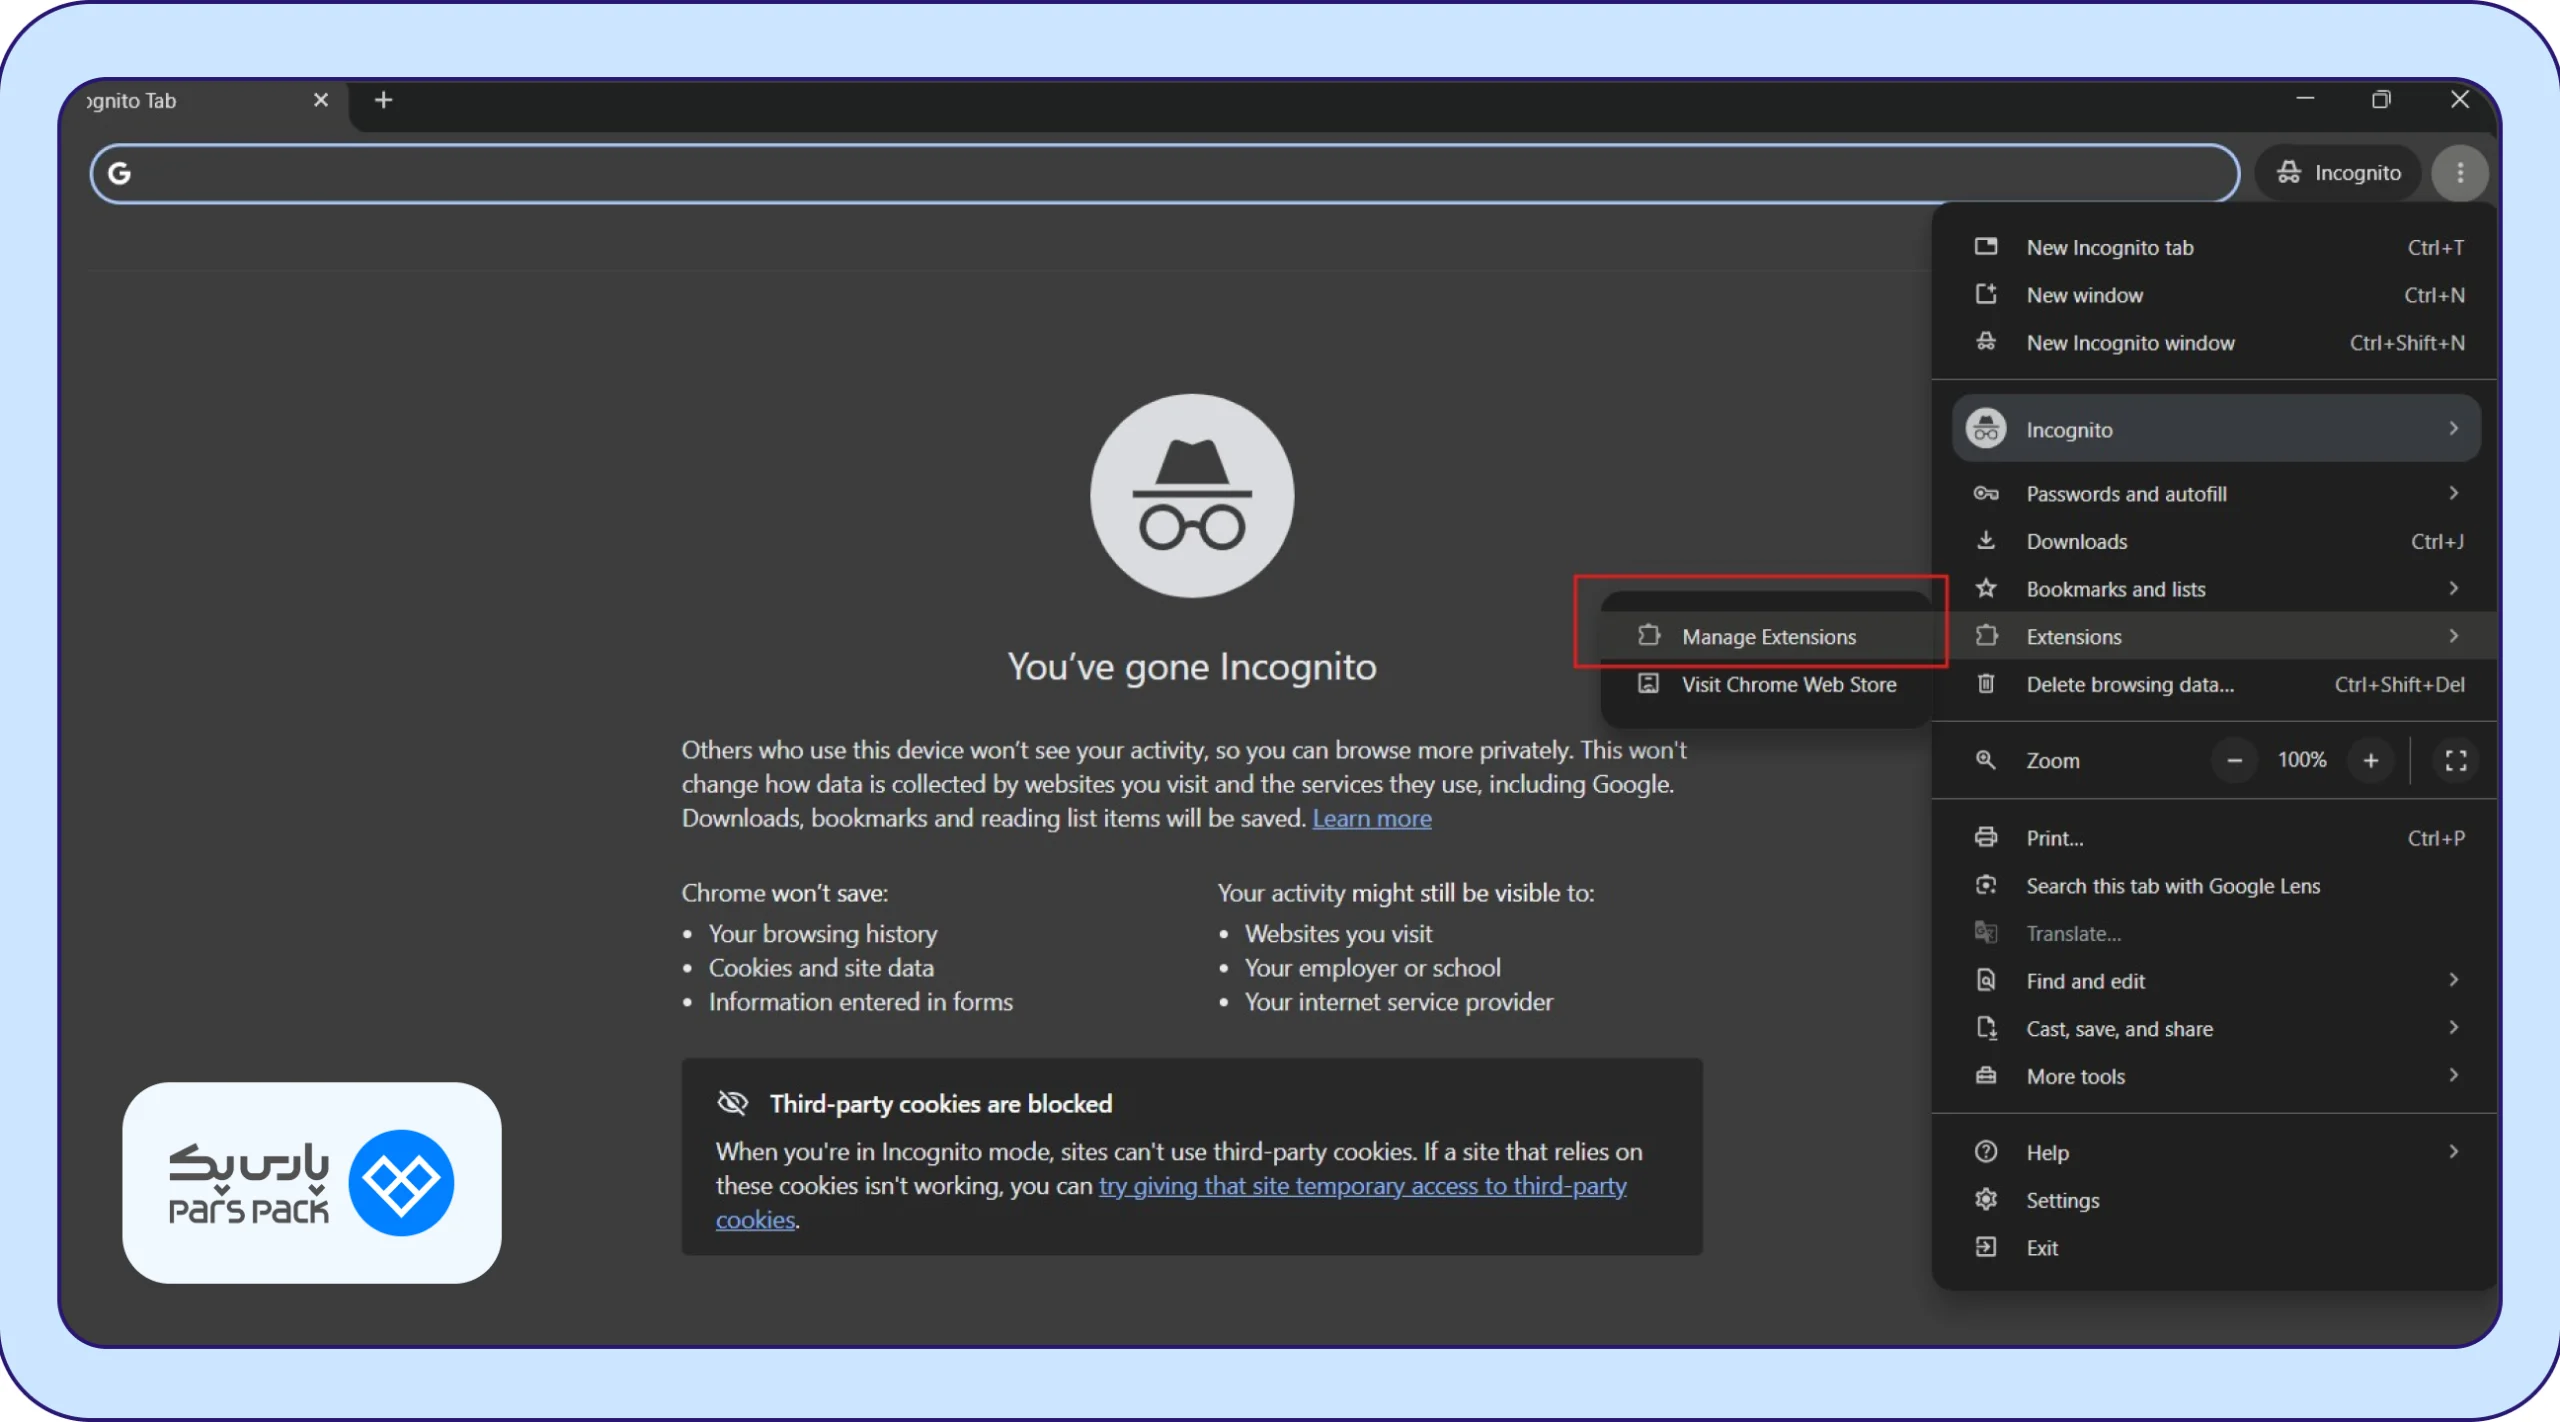Choose Delete browsing data menu item

(2215, 684)
